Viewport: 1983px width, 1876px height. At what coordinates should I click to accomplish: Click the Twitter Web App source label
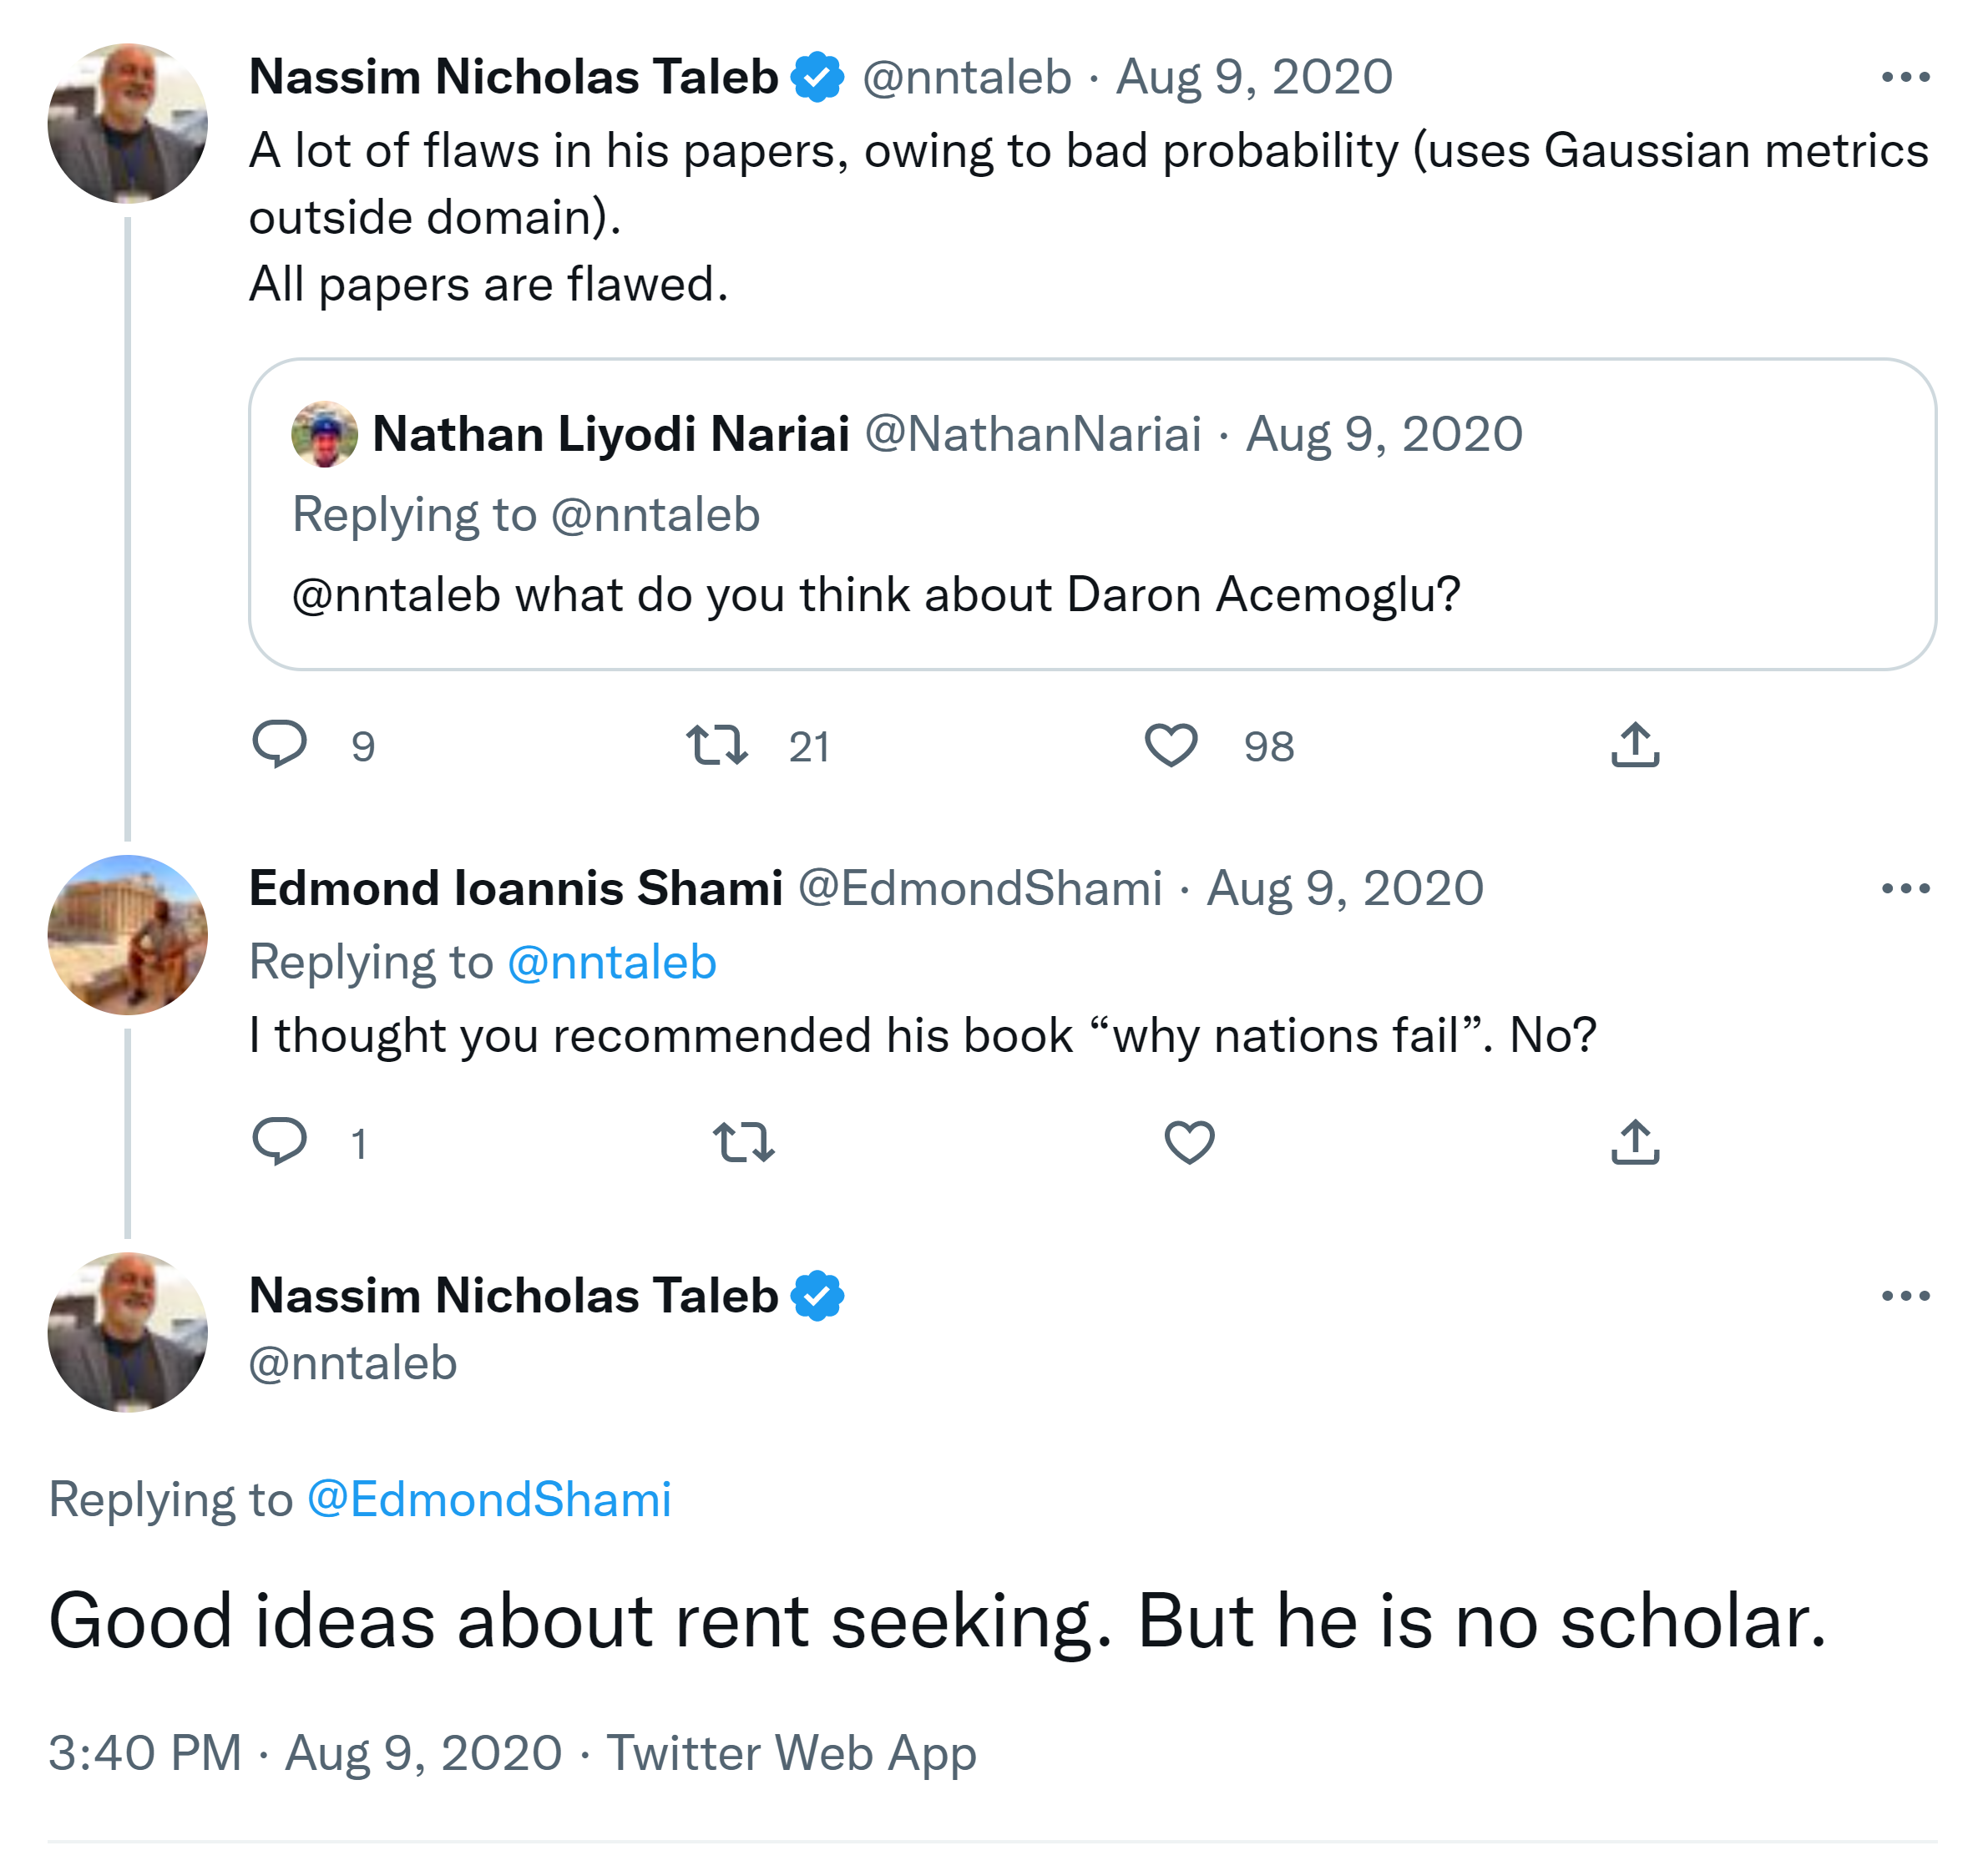[791, 1753]
